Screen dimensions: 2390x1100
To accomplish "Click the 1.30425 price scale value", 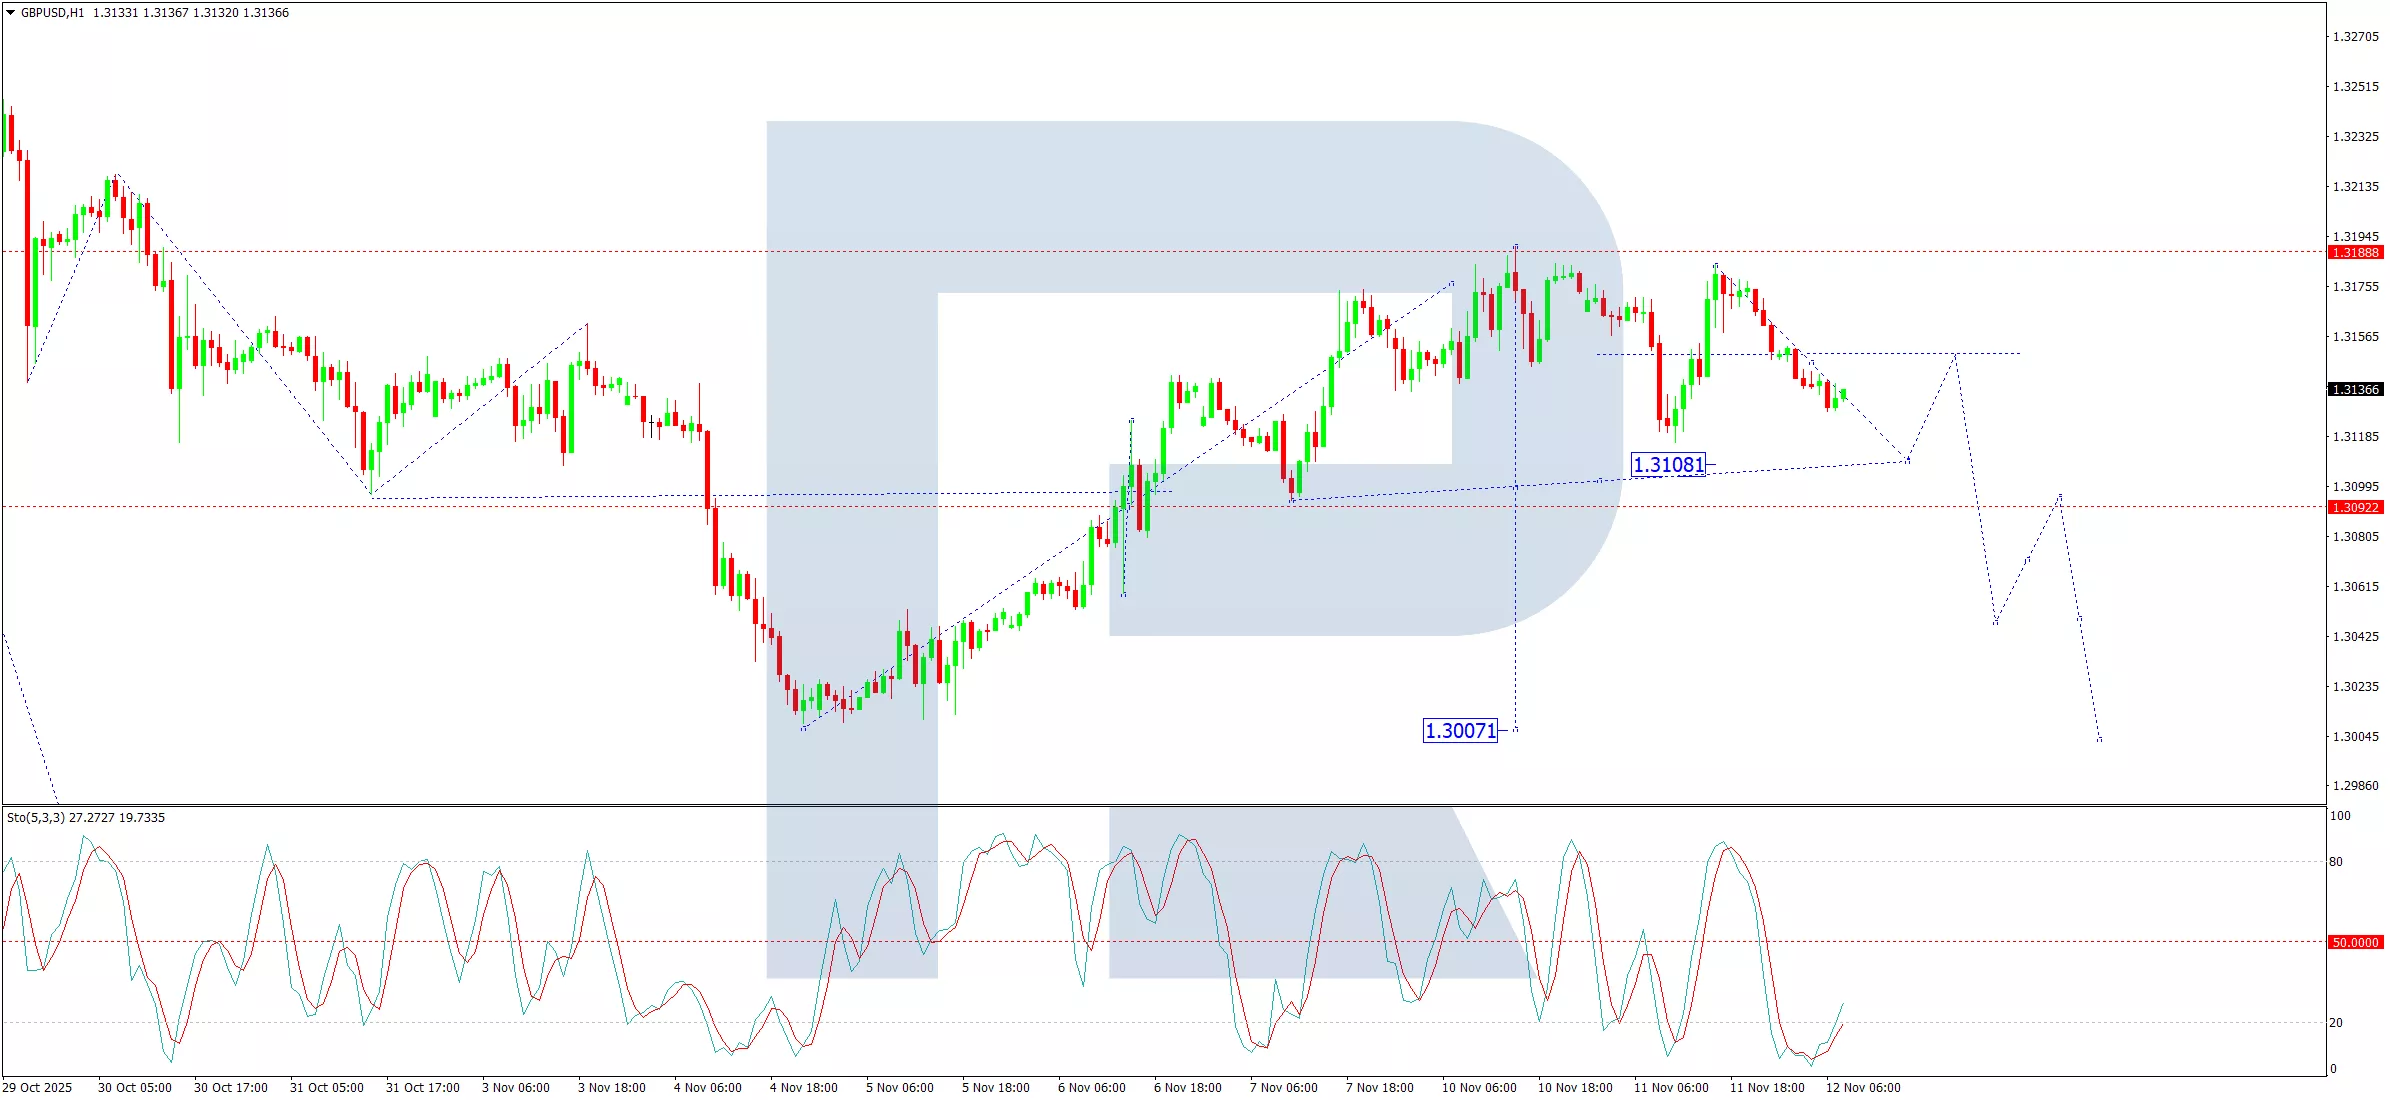I will click(x=2355, y=637).
